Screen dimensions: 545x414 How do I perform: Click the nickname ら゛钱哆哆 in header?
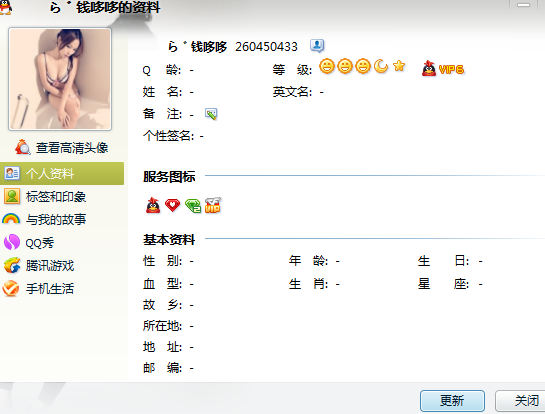click(197, 47)
